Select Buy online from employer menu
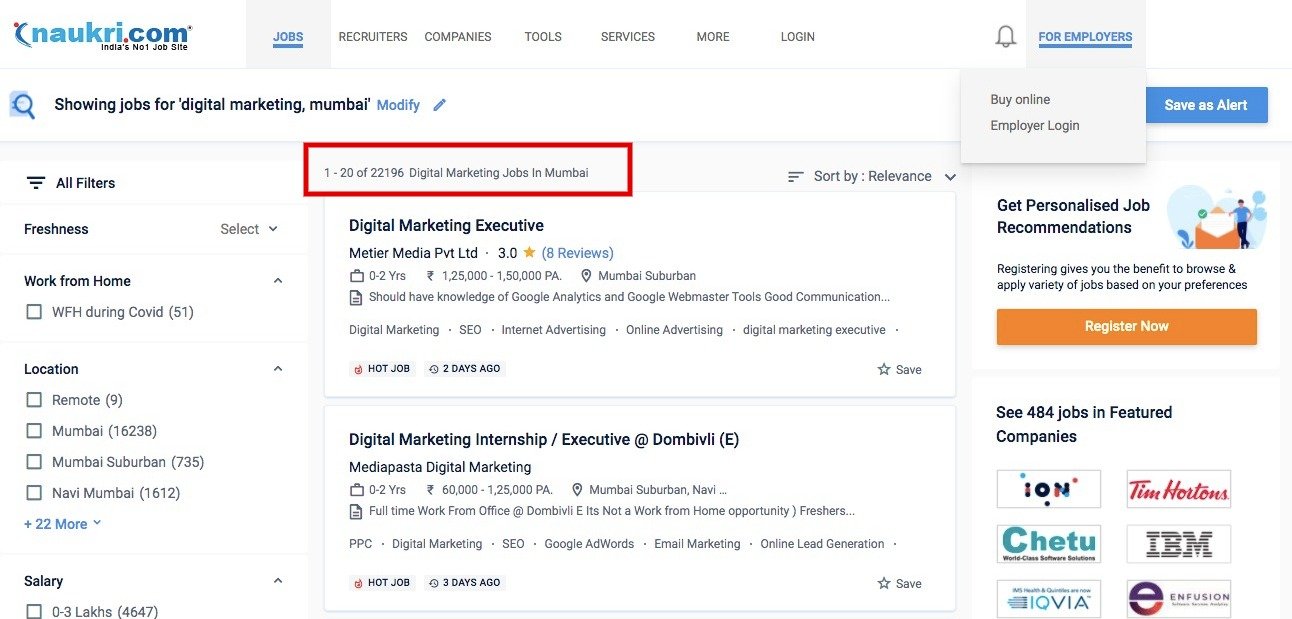 point(1020,99)
